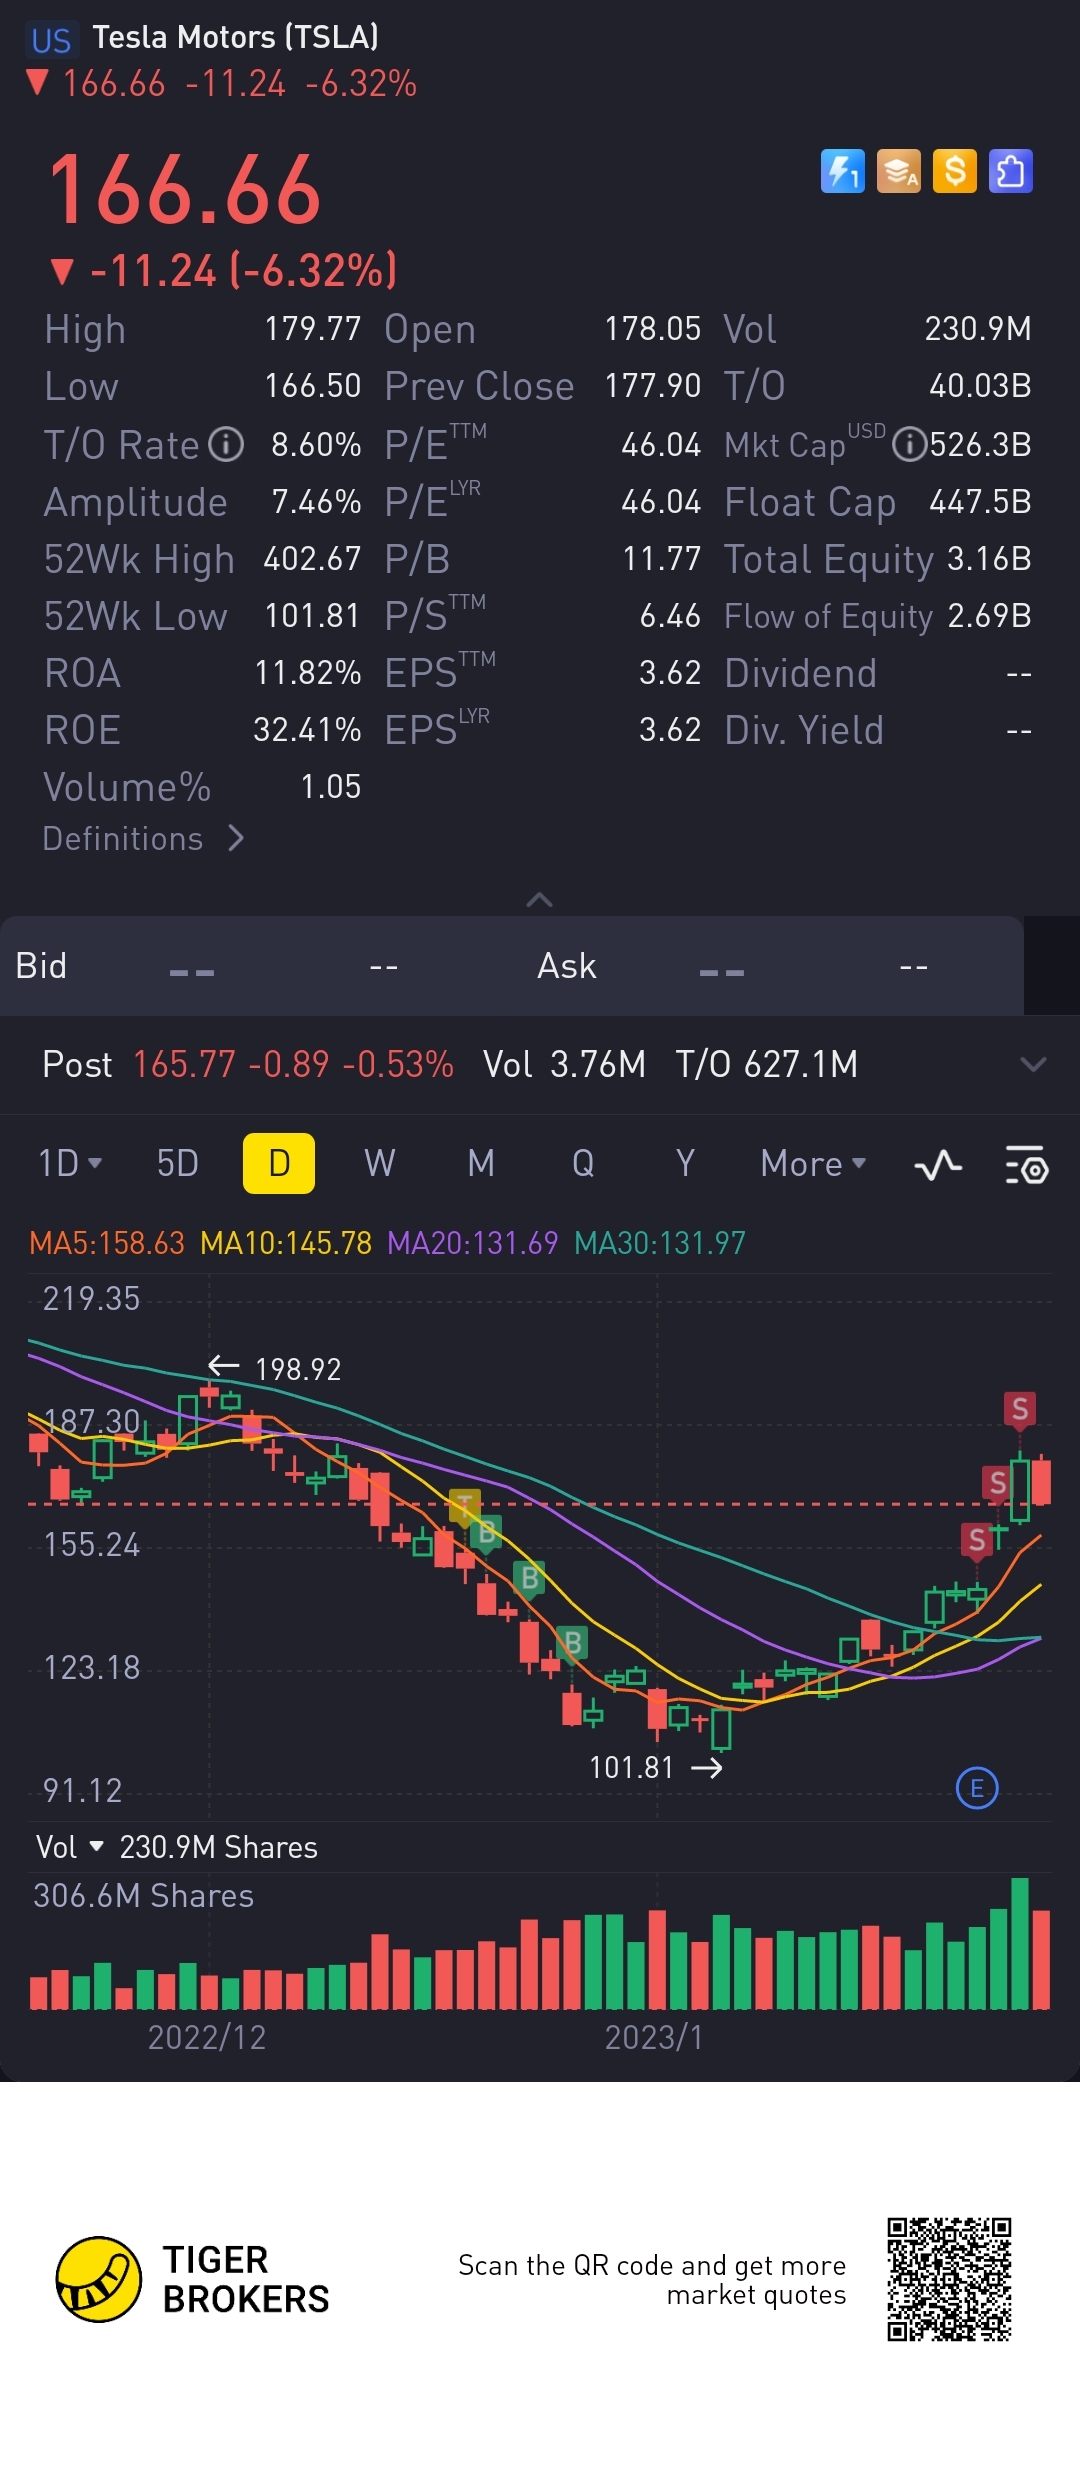Tap the 198.92 high annotation

(x=298, y=1369)
